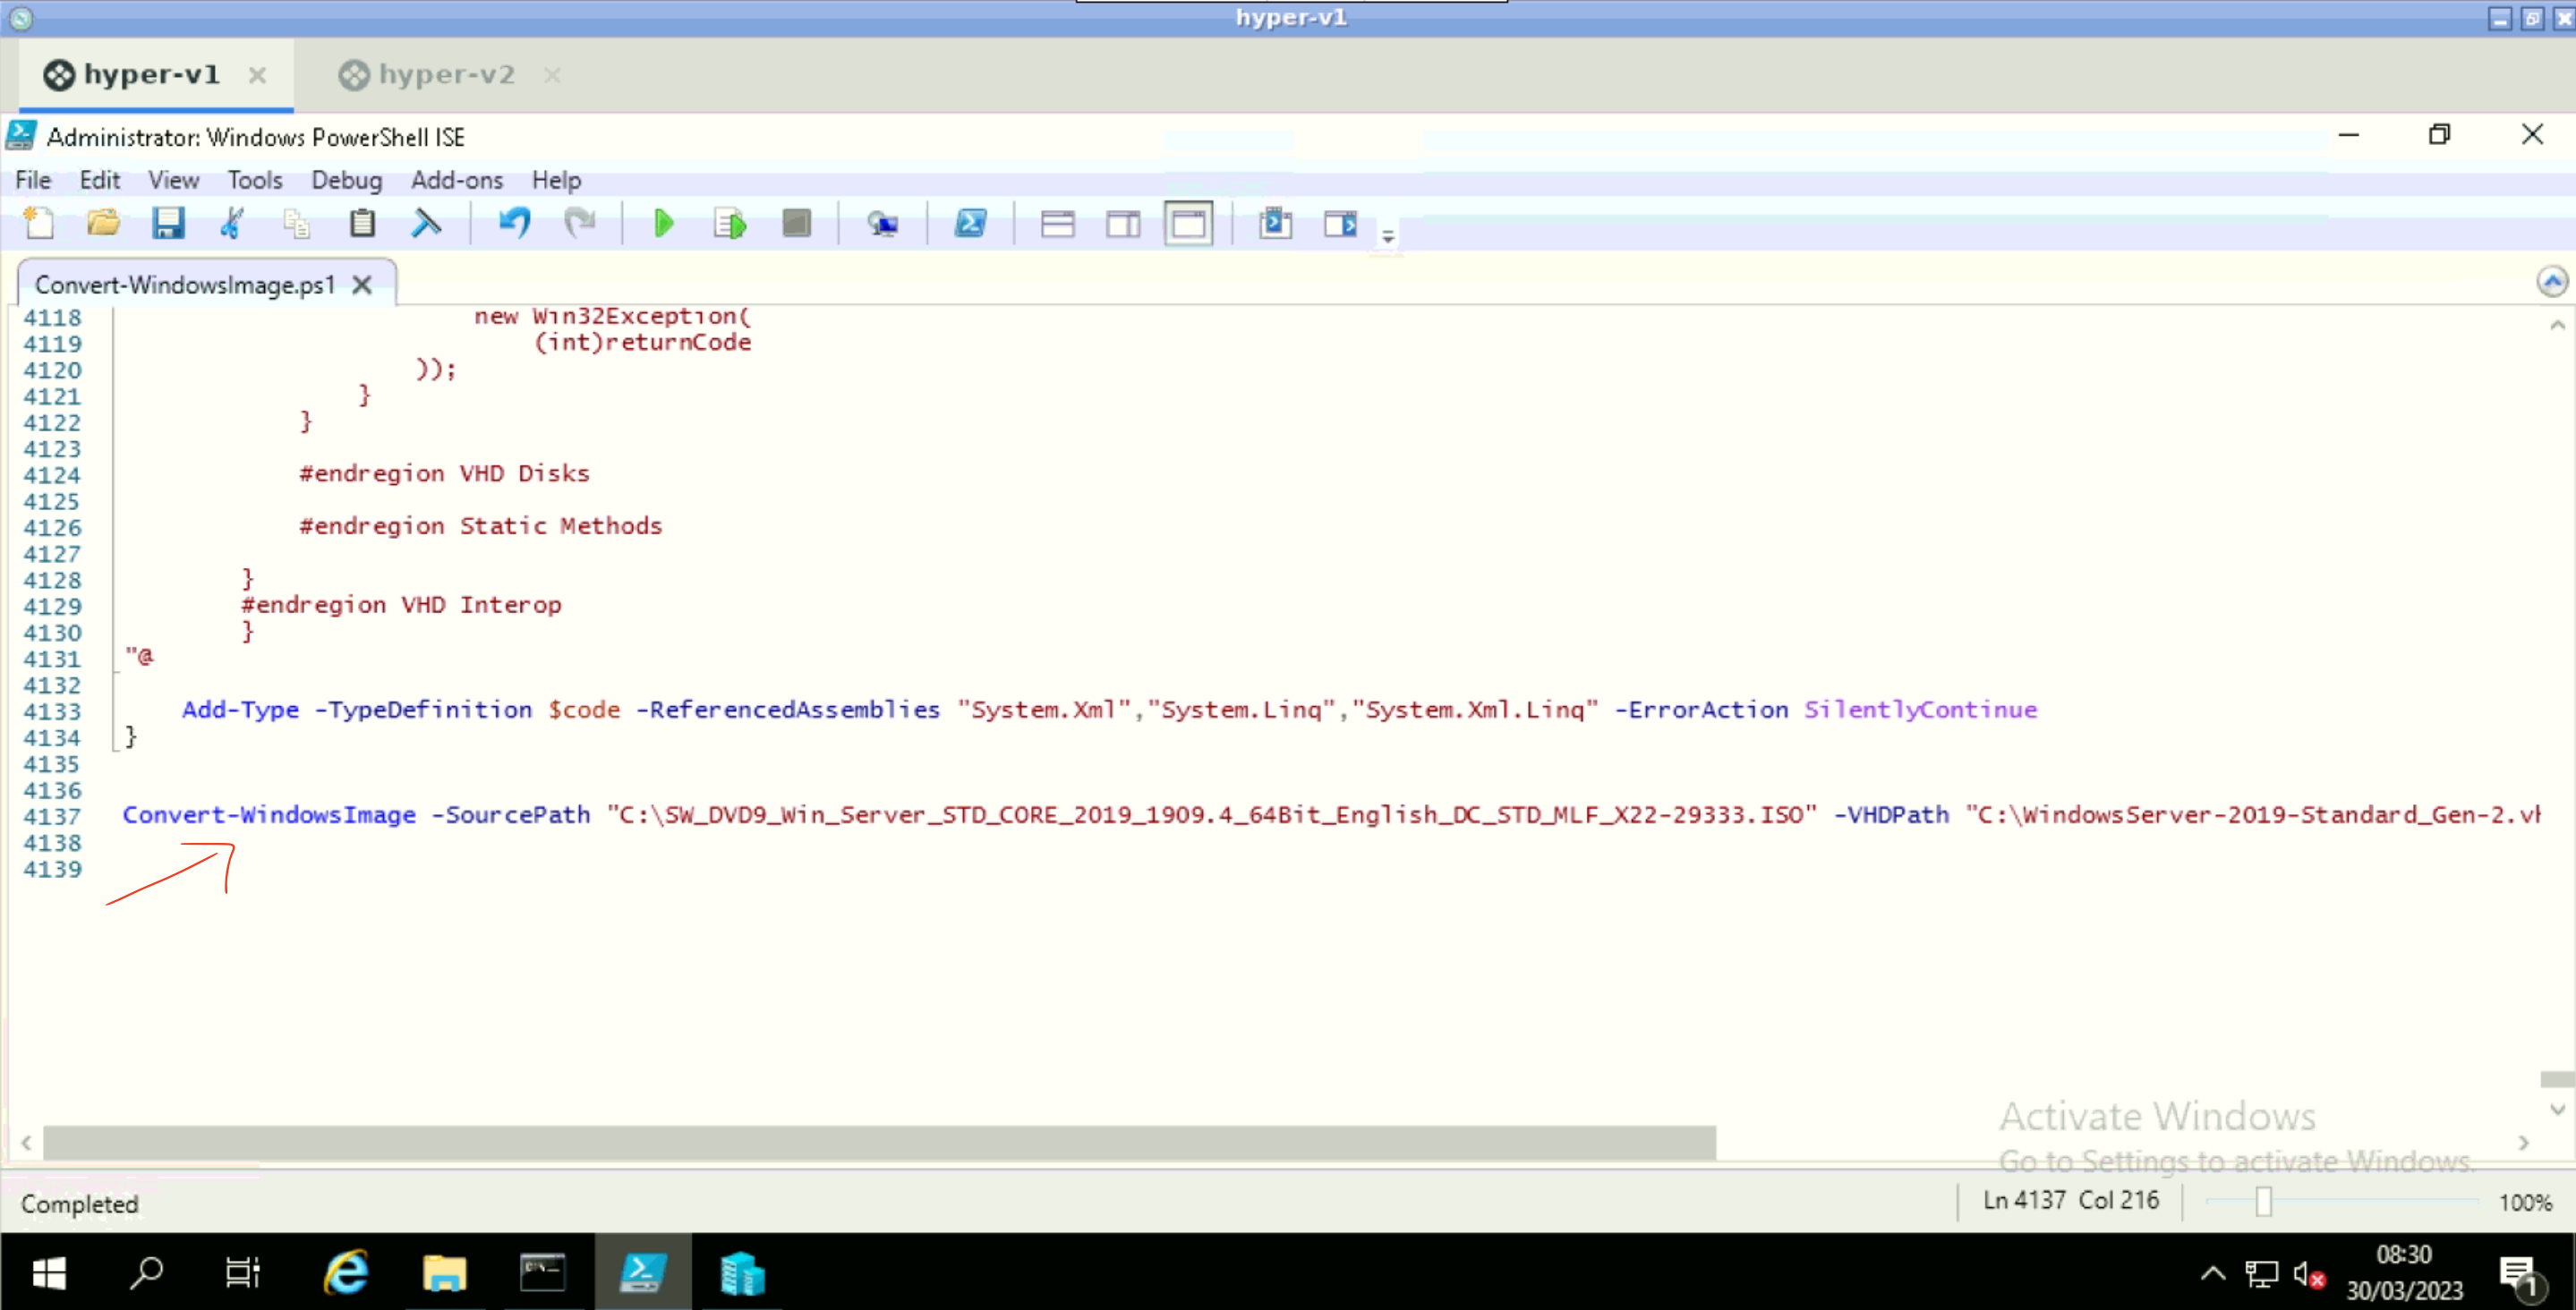Collapse the script pane with the round arrow
This screenshot has height=1310, width=2576.
[x=2552, y=282]
